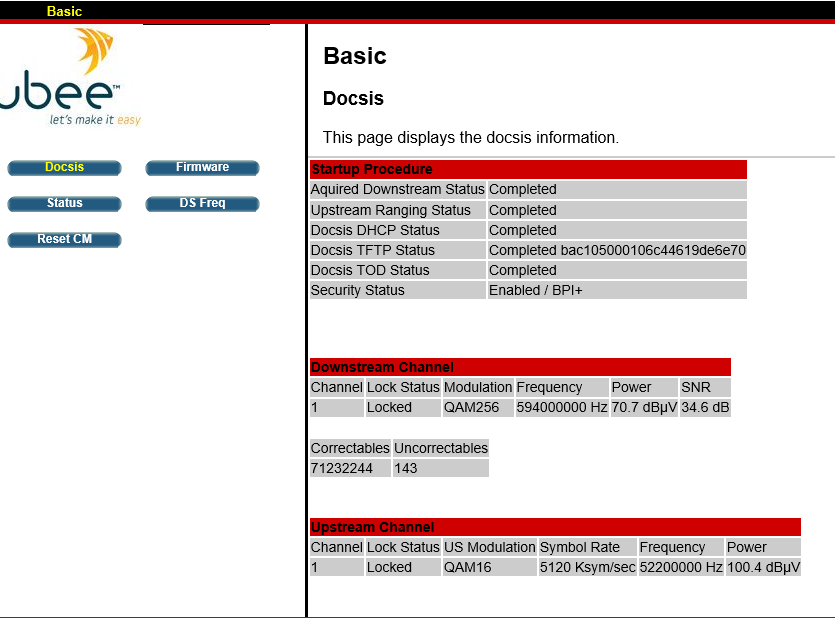The image size is (840, 619).
Task: Click the Reset CM button
Action: 64,240
